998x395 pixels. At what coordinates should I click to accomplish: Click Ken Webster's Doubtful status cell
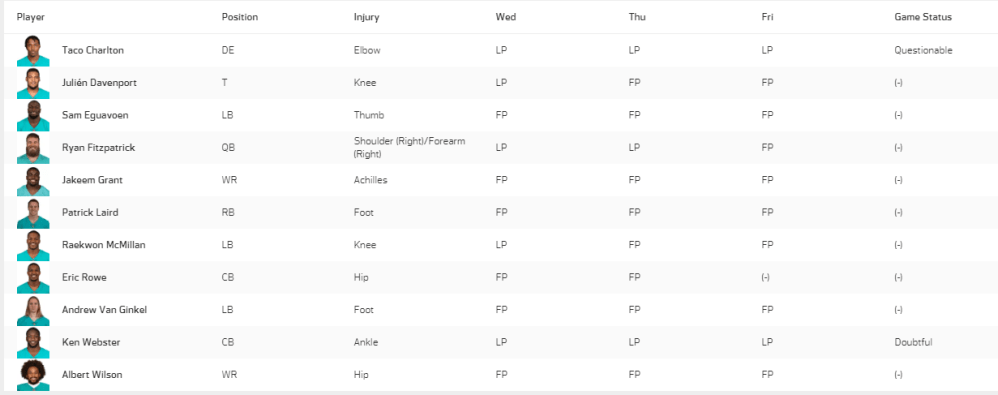913,342
